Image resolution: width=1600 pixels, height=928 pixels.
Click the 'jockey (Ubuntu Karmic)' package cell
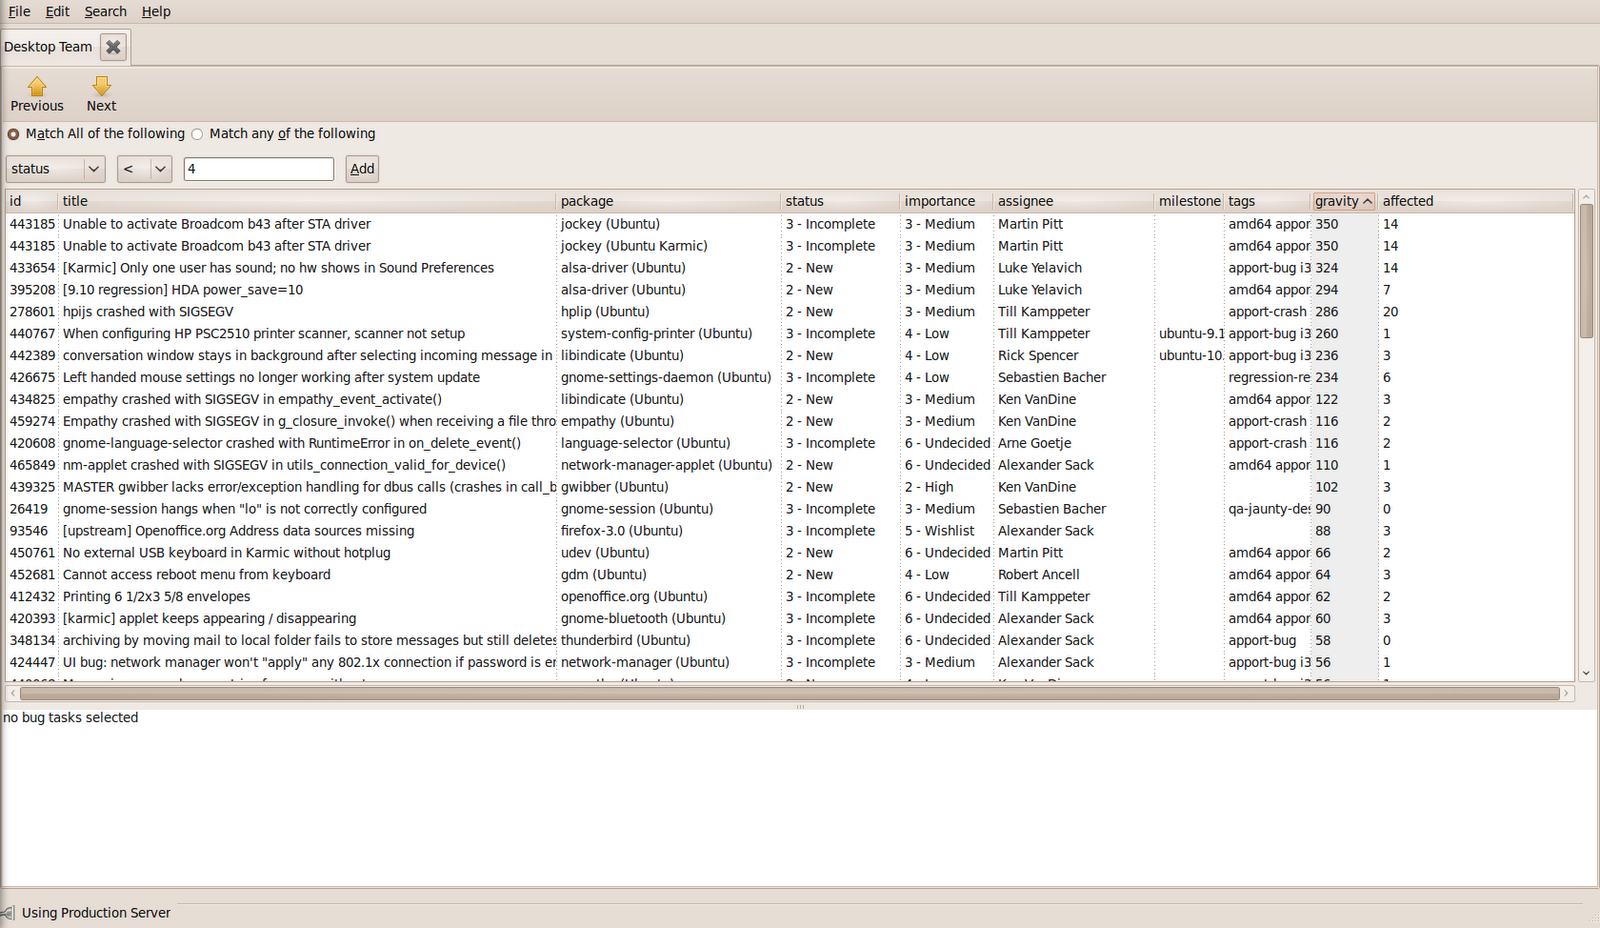(634, 246)
